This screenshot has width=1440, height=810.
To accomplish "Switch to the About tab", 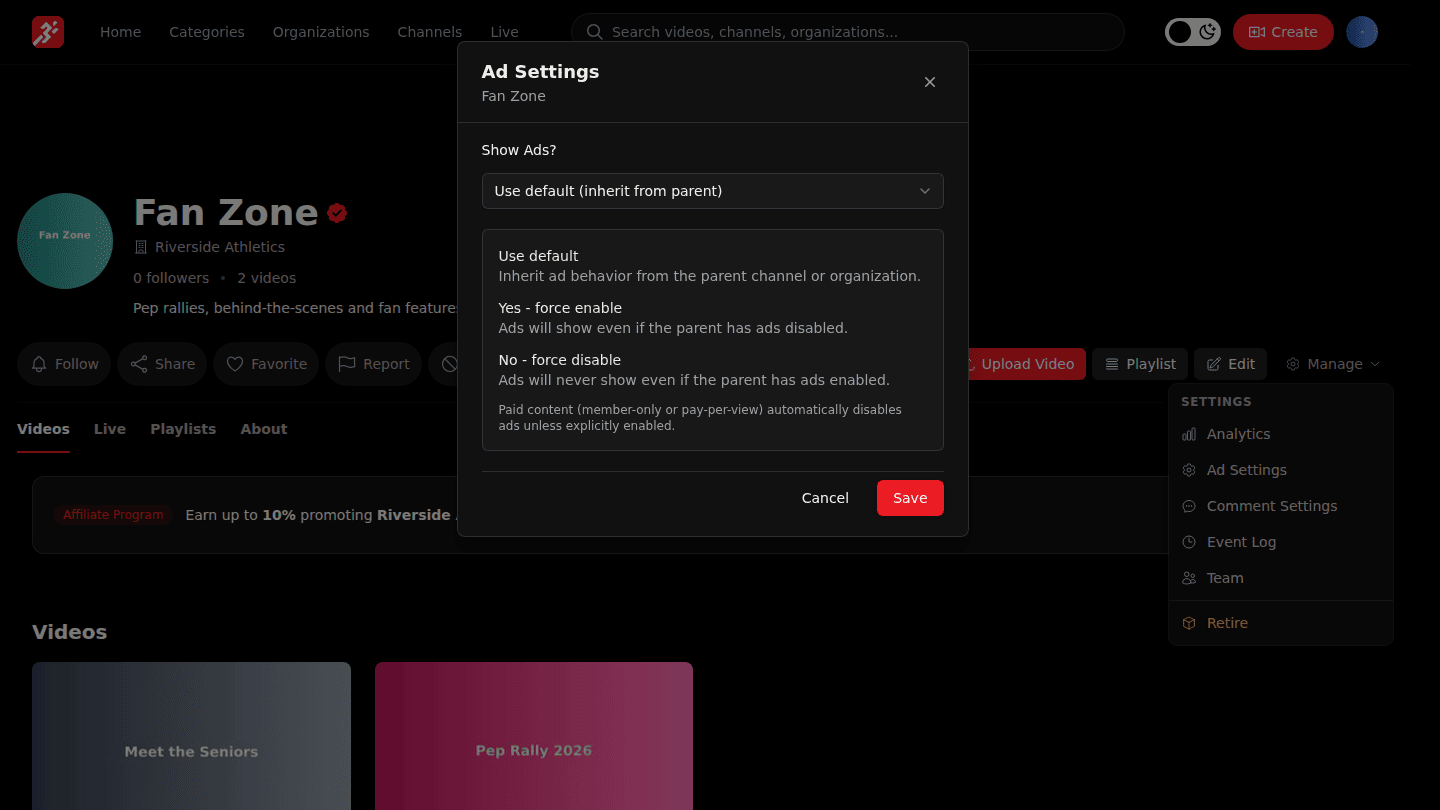I will (x=264, y=429).
